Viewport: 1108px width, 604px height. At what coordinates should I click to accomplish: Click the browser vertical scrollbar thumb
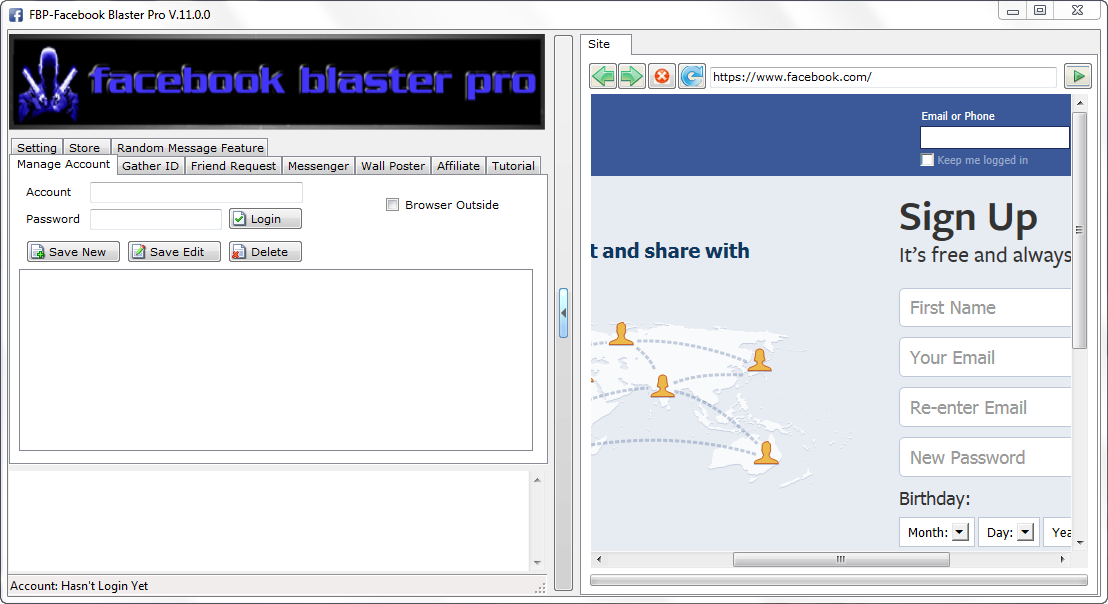(1079, 230)
